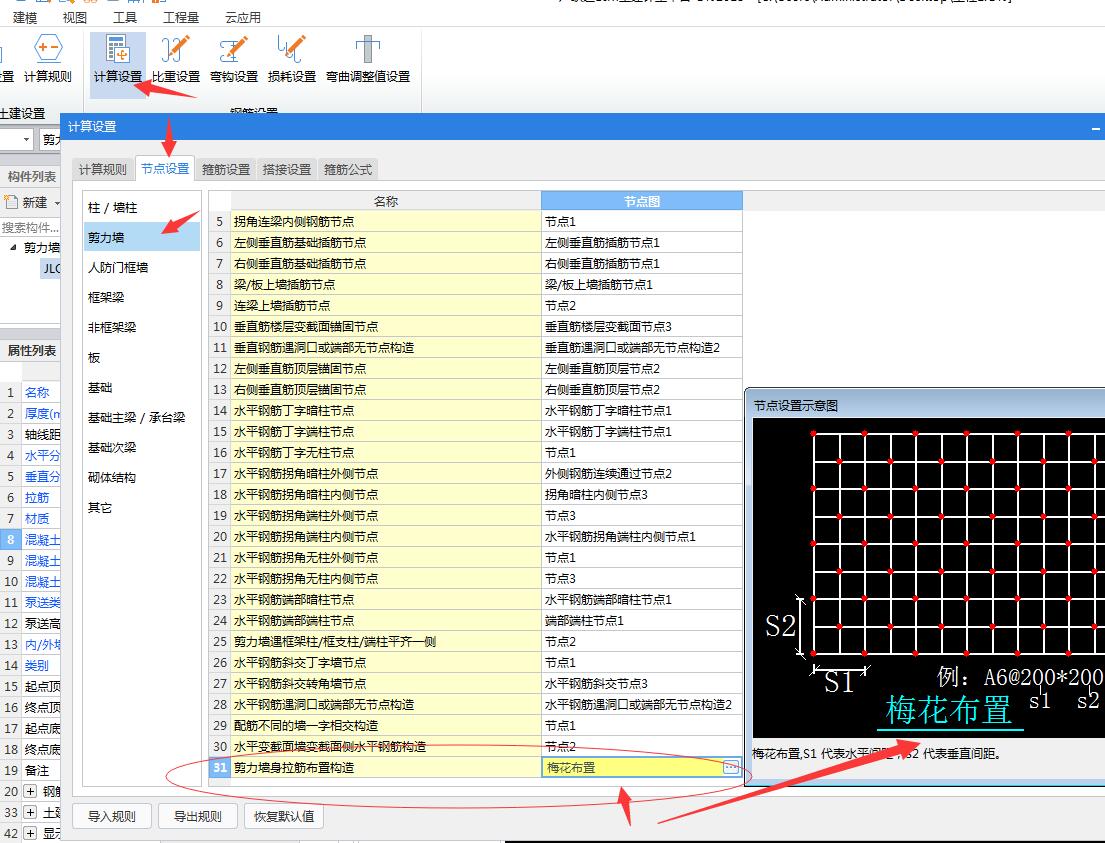Click 恢复默认值 button
This screenshot has width=1105, height=843.
pyautogui.click(x=283, y=816)
